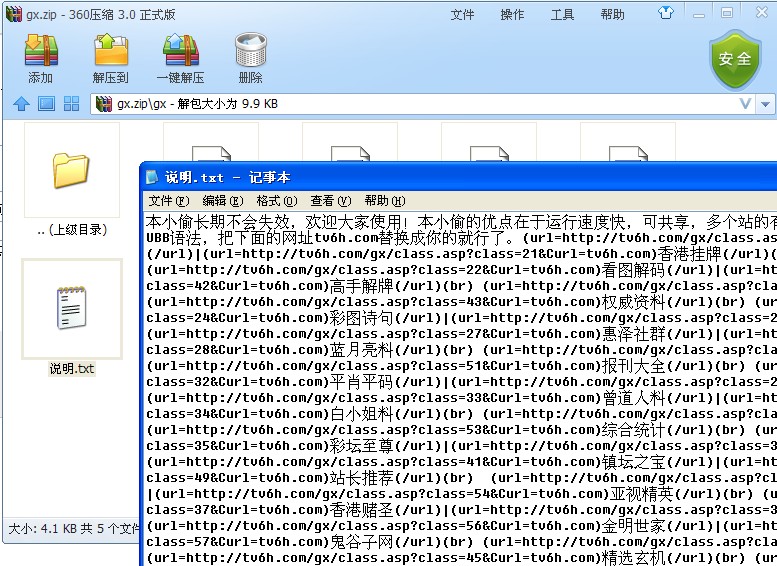Click 鬼谷子网 text in Notepad
Screen dimensions: 777x566
(361, 542)
